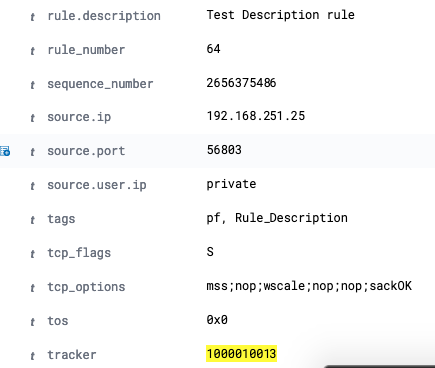The width and height of the screenshot is (435, 368).
Task: Click the type icon for tcp_options
Action: coord(32,288)
